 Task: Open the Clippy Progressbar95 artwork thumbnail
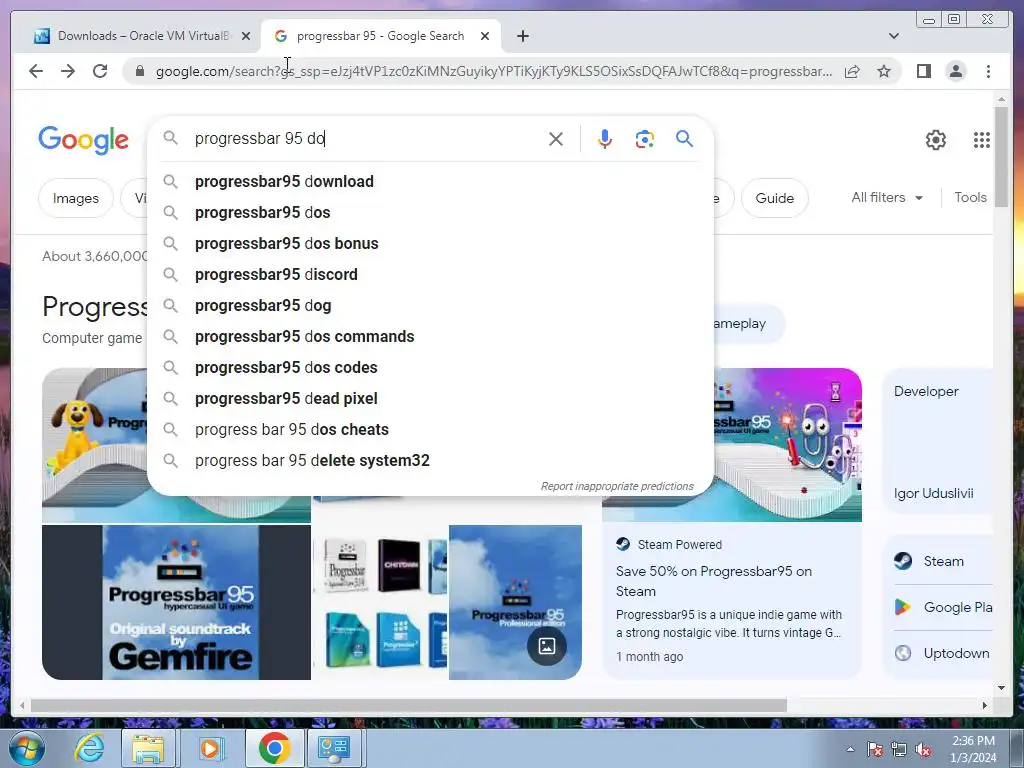(788, 445)
